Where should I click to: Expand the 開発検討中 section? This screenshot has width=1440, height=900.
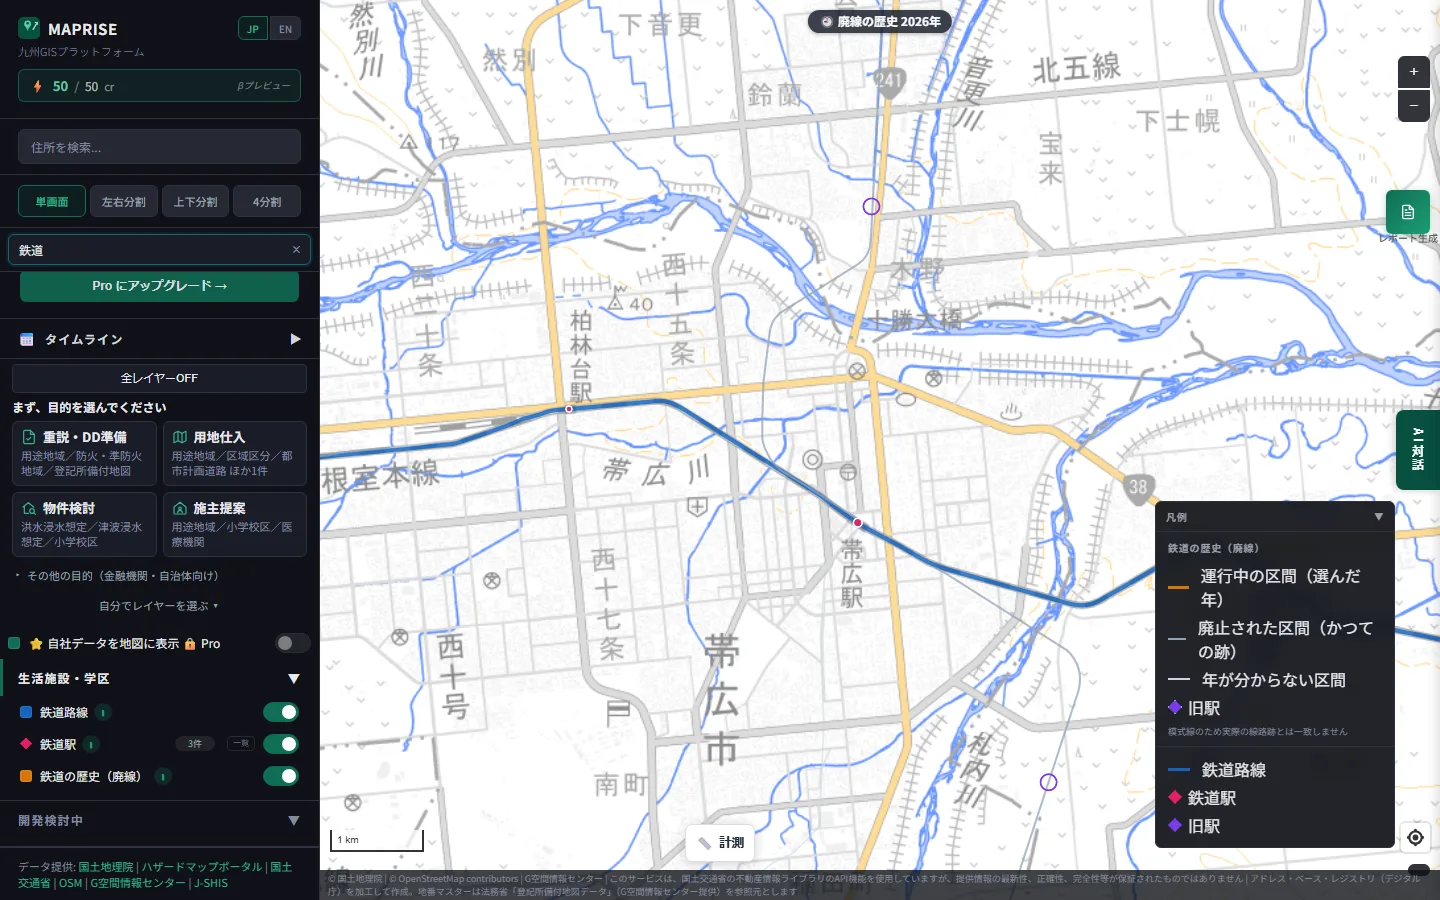(294, 821)
